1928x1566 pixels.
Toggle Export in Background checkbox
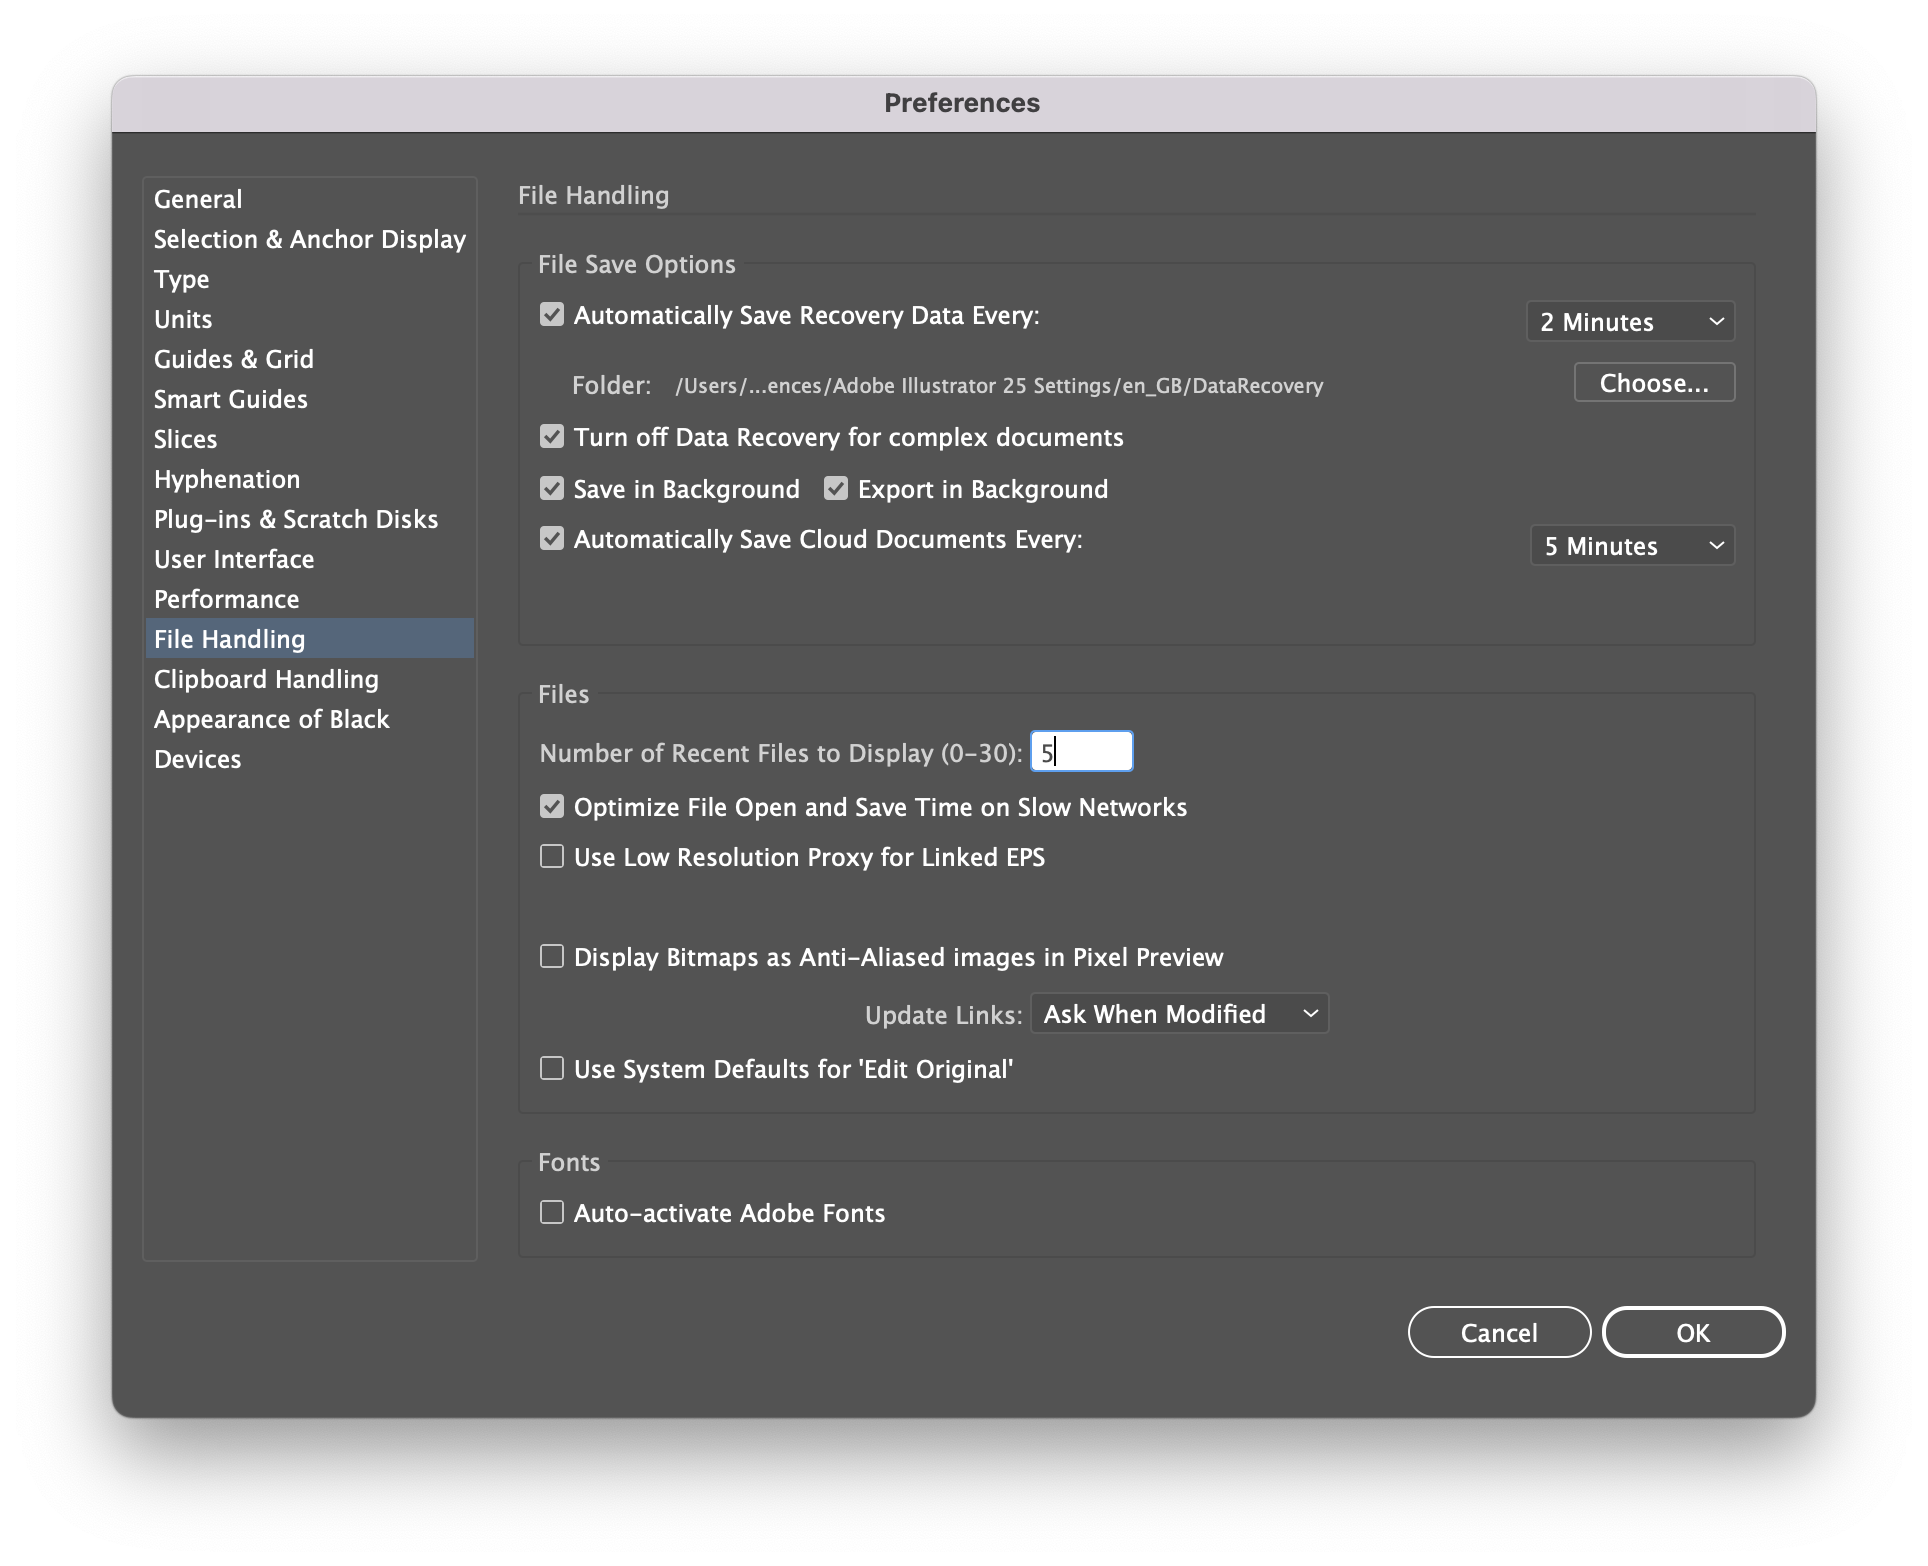pyautogui.click(x=836, y=489)
